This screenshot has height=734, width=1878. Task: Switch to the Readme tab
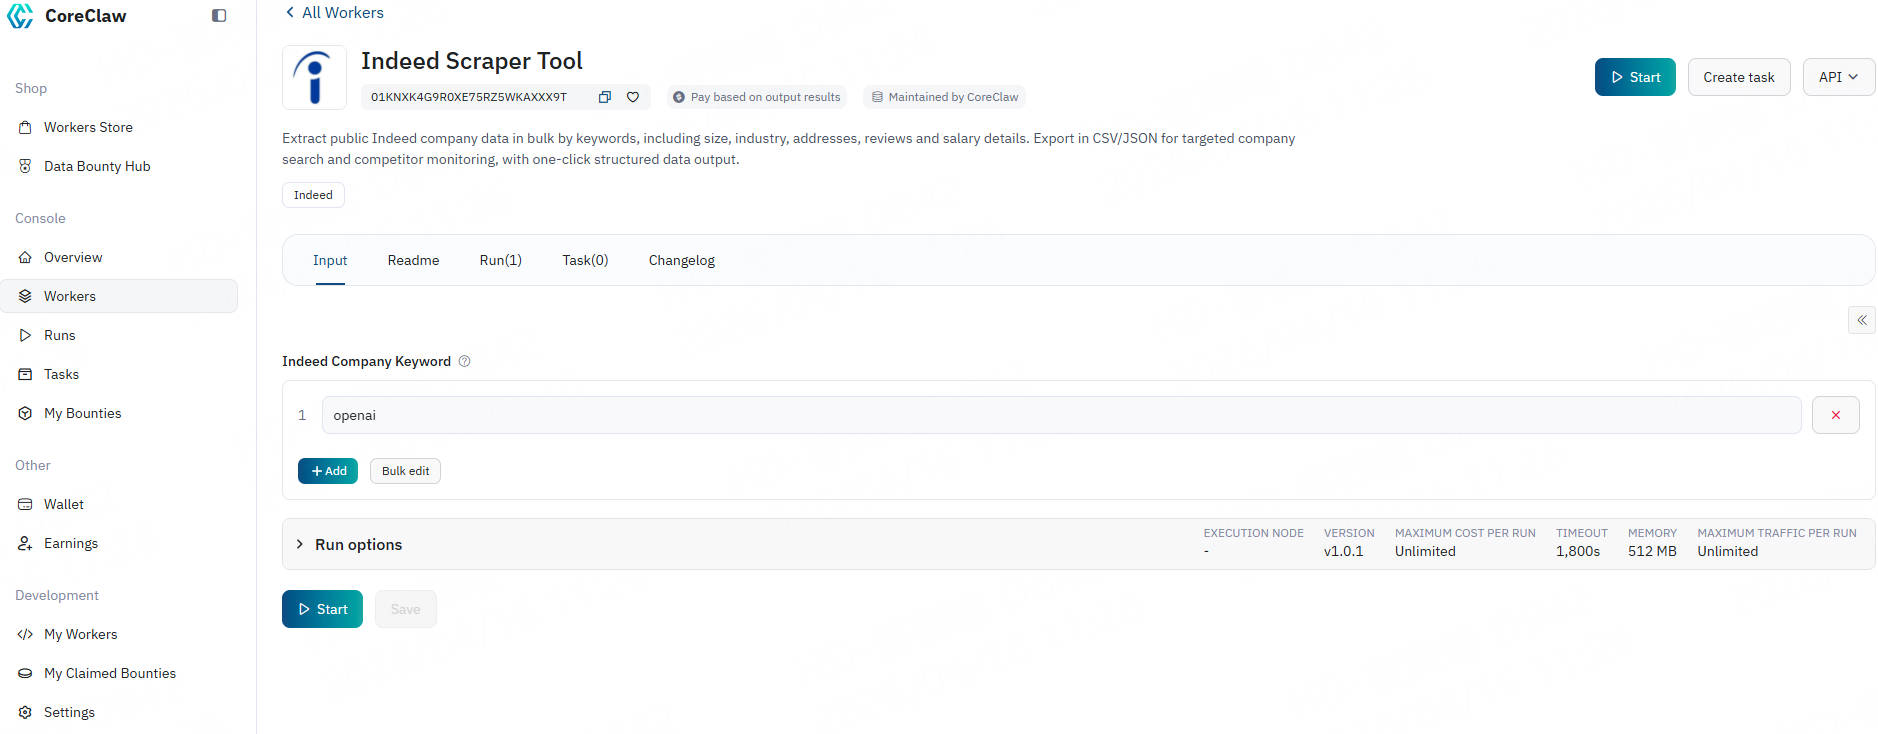(413, 260)
